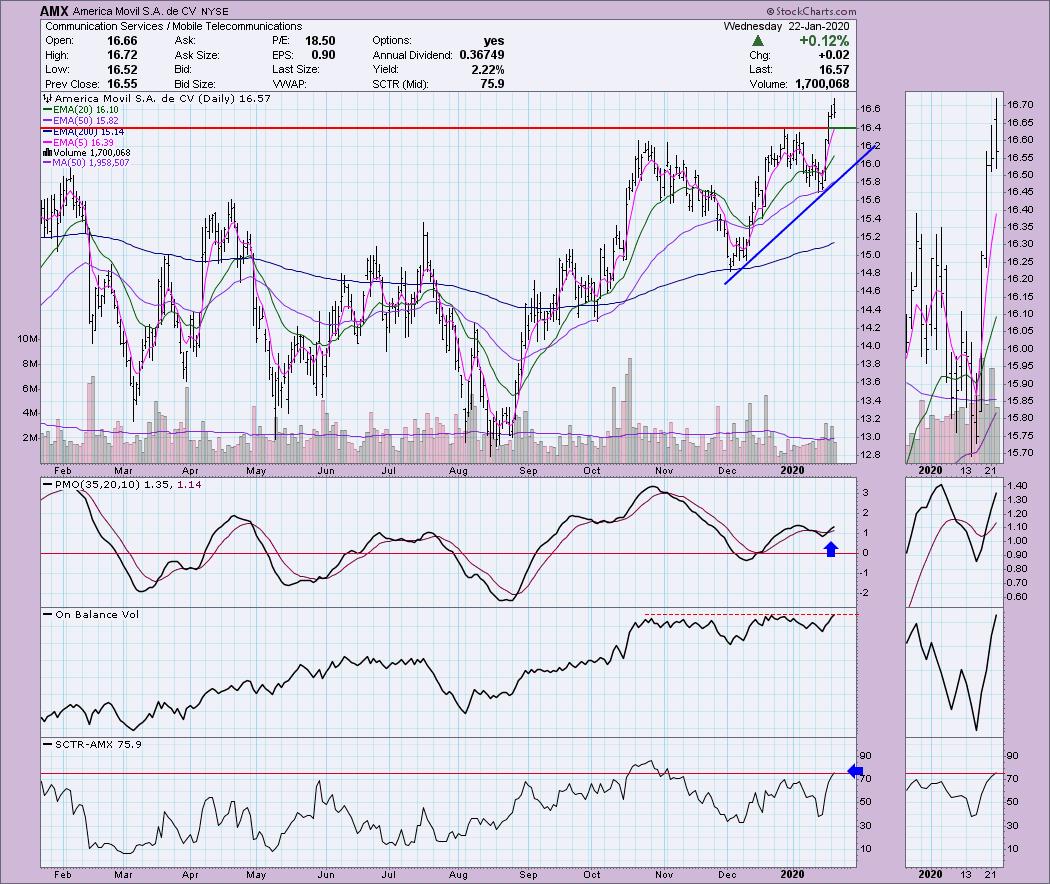Click the 10M volume axis label
Viewport: 1050px width, 884px height.
tap(27, 339)
